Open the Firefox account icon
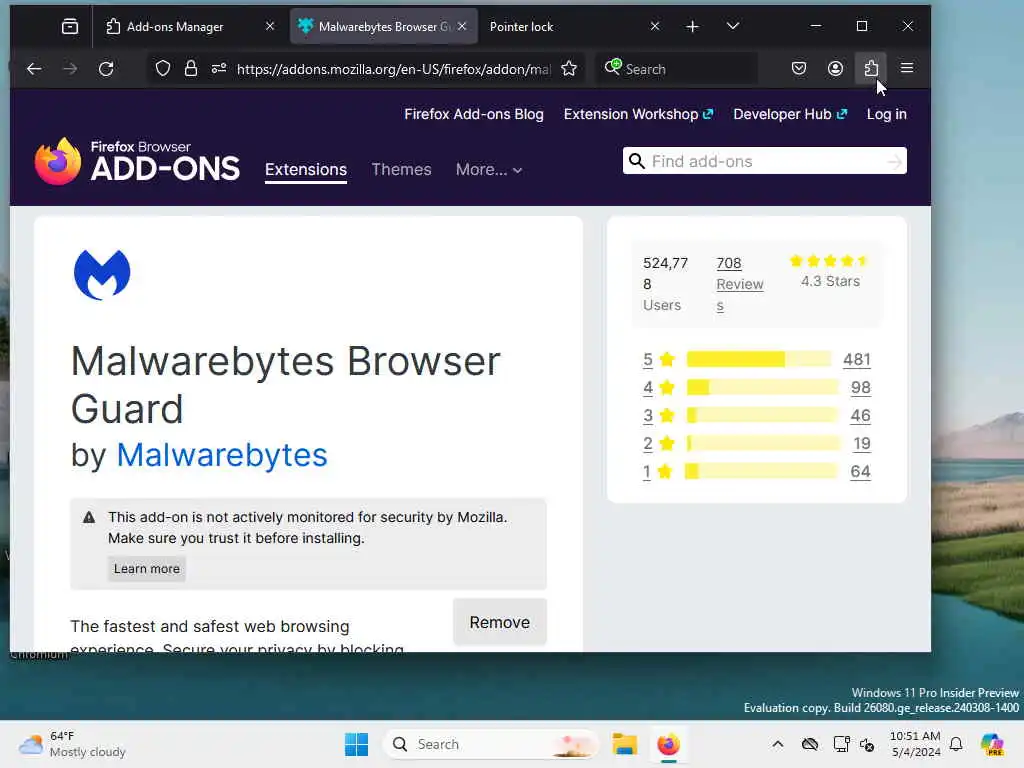The width and height of the screenshot is (1024, 768). [x=835, y=69]
